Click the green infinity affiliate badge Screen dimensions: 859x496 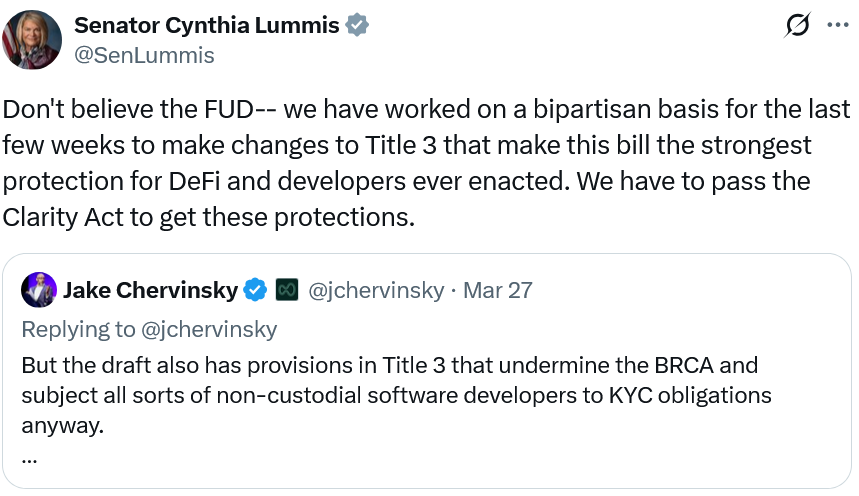(287, 291)
